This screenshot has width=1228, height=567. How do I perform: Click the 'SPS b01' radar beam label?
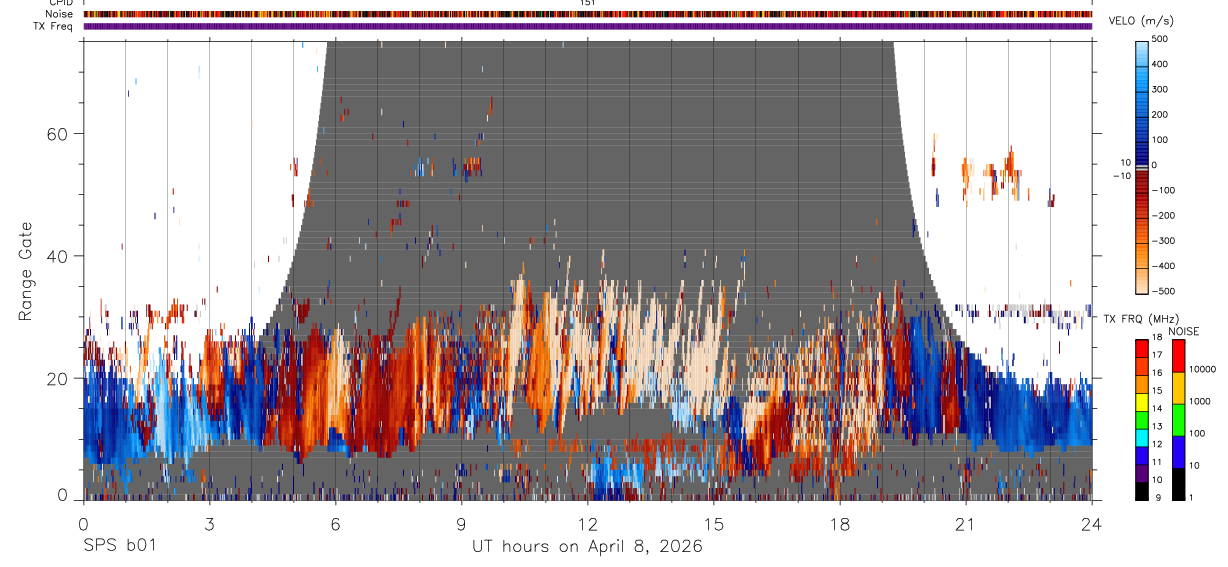click(119, 547)
